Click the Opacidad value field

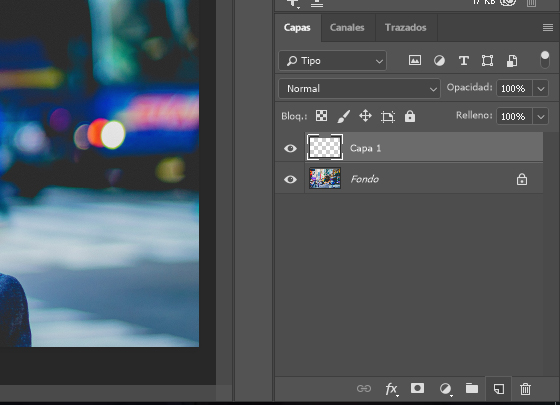514,88
